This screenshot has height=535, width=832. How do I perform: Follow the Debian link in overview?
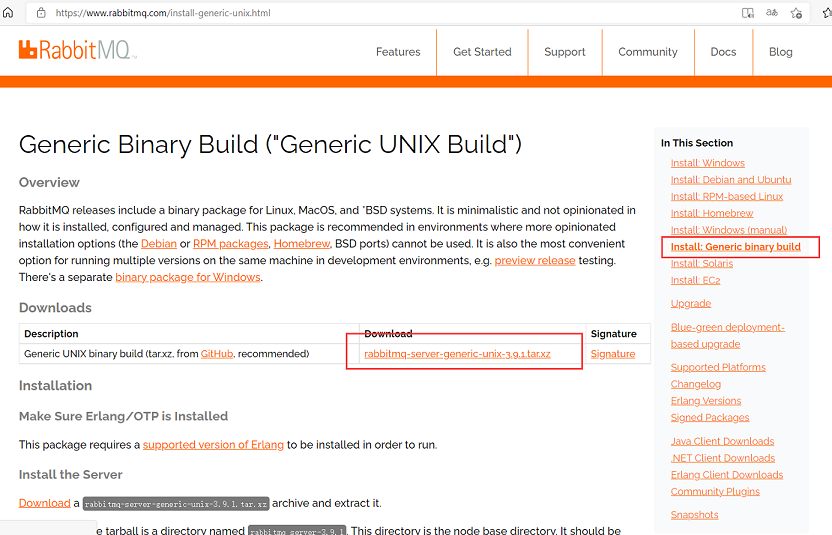click(x=159, y=244)
